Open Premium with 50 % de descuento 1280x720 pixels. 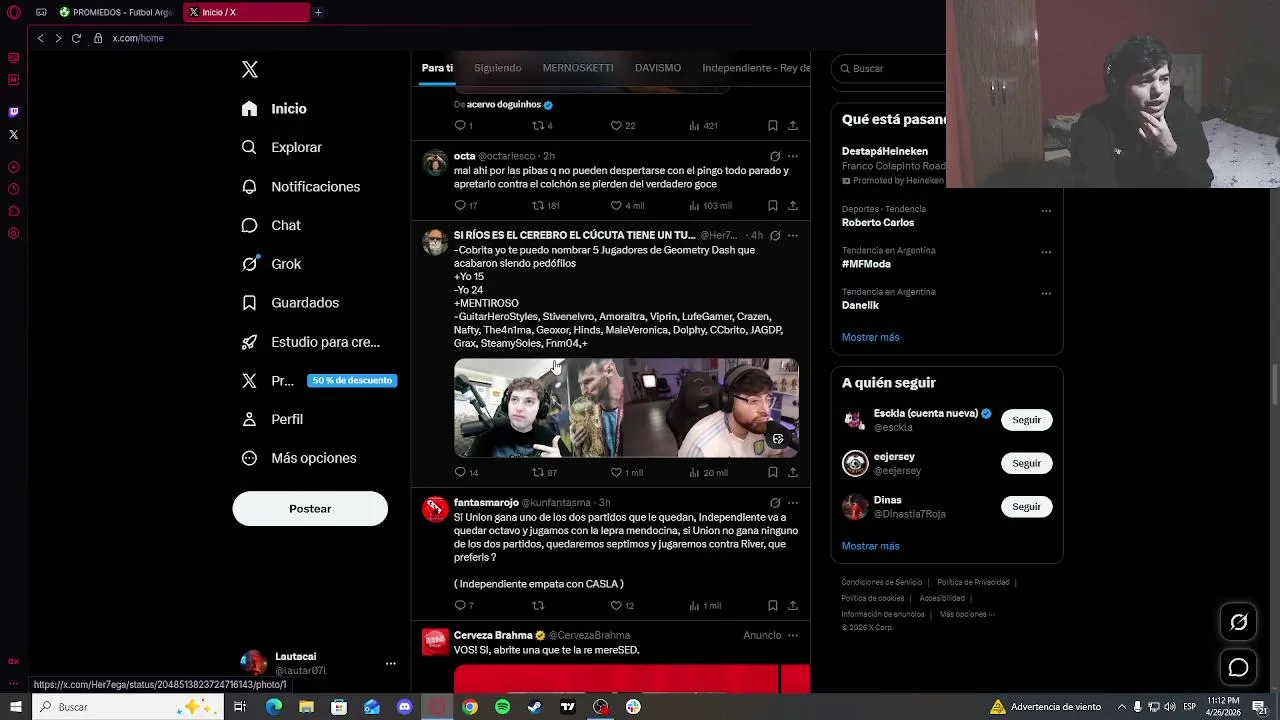(x=319, y=381)
